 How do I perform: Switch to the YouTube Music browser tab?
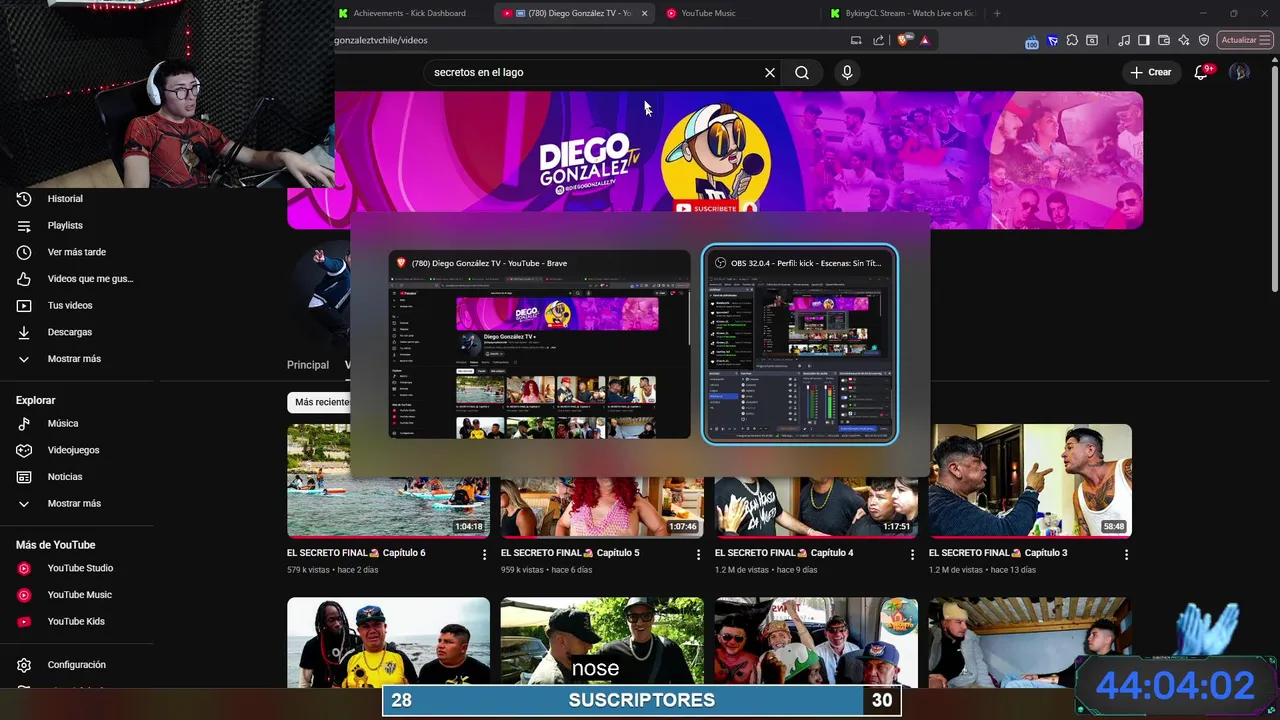coord(708,13)
